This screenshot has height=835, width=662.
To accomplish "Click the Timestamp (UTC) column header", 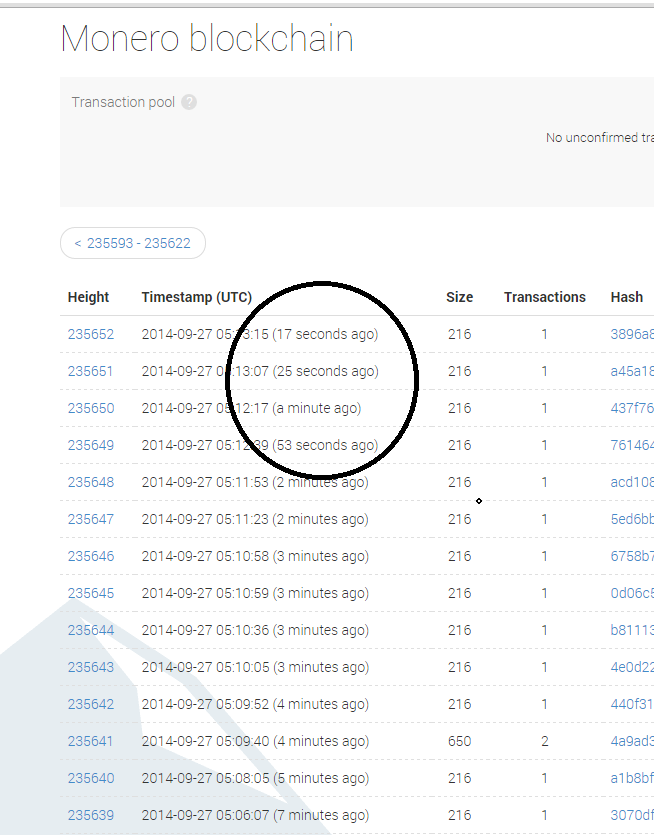I will [197, 297].
